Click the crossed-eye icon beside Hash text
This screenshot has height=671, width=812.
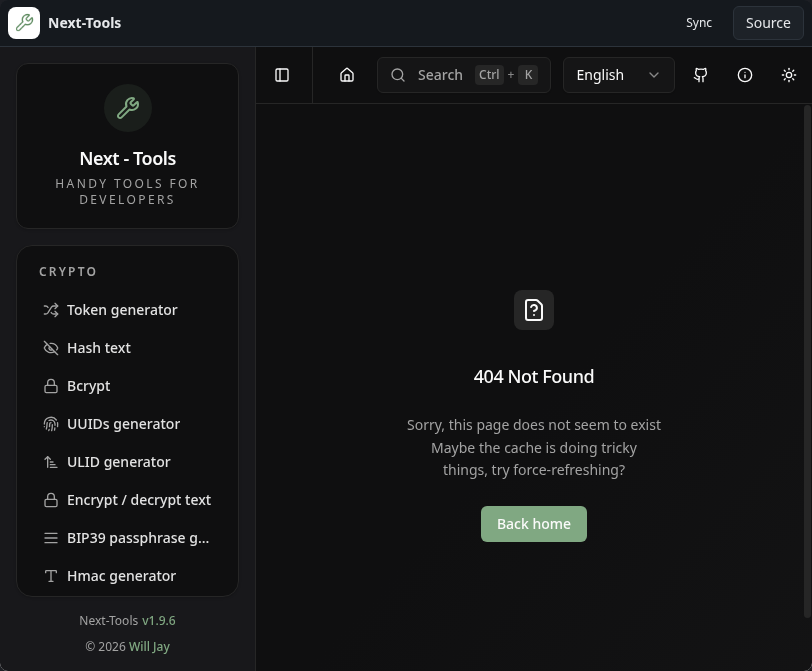click(51, 348)
